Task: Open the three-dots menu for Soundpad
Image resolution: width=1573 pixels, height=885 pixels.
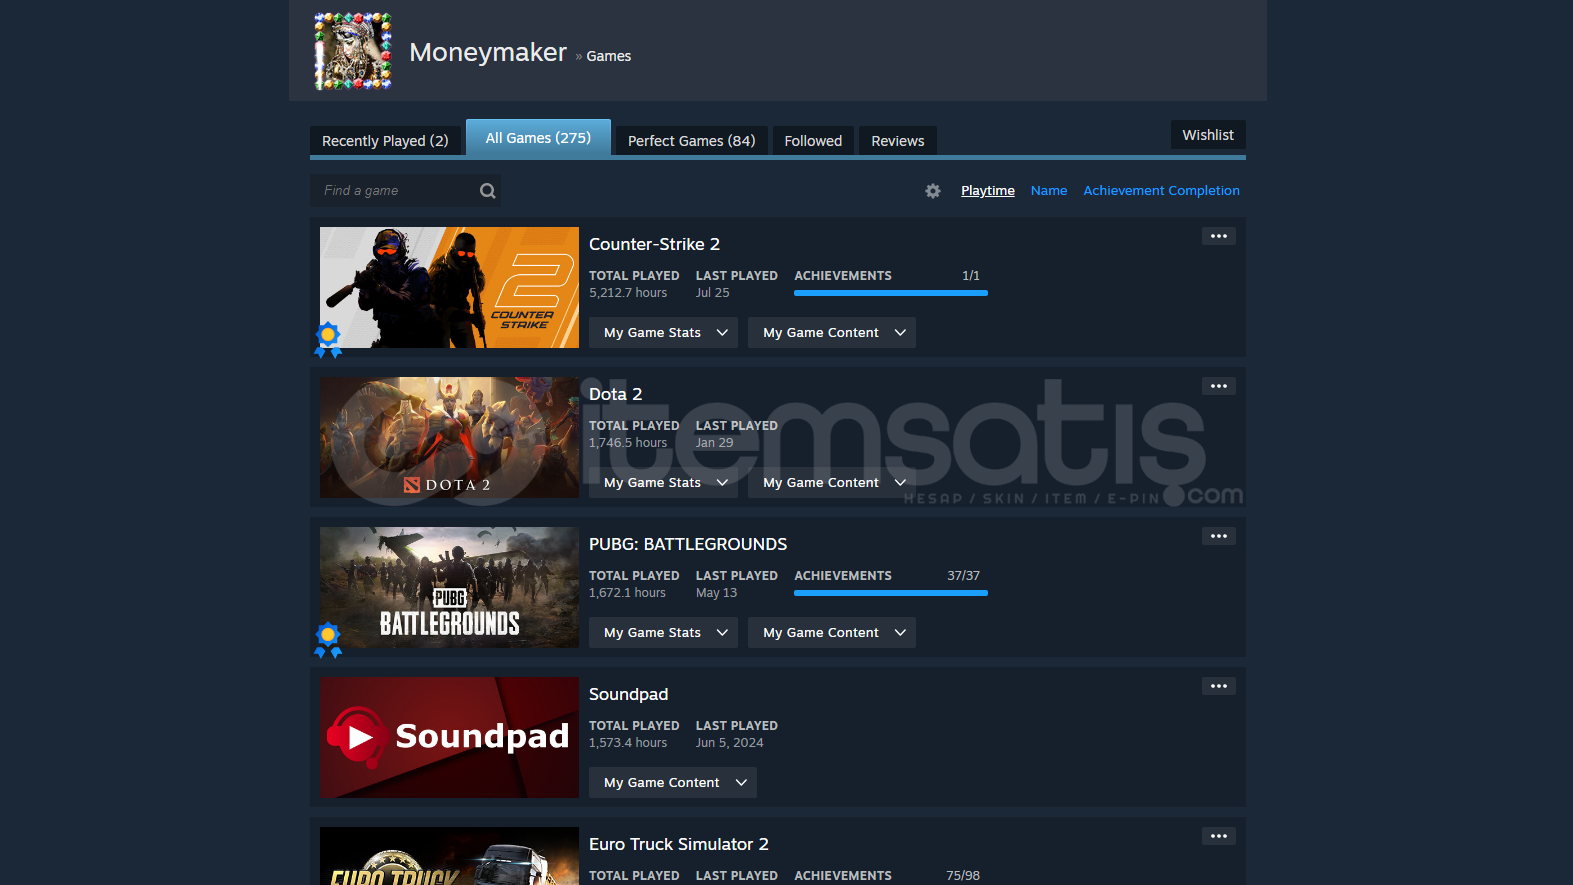Action: coord(1218,686)
